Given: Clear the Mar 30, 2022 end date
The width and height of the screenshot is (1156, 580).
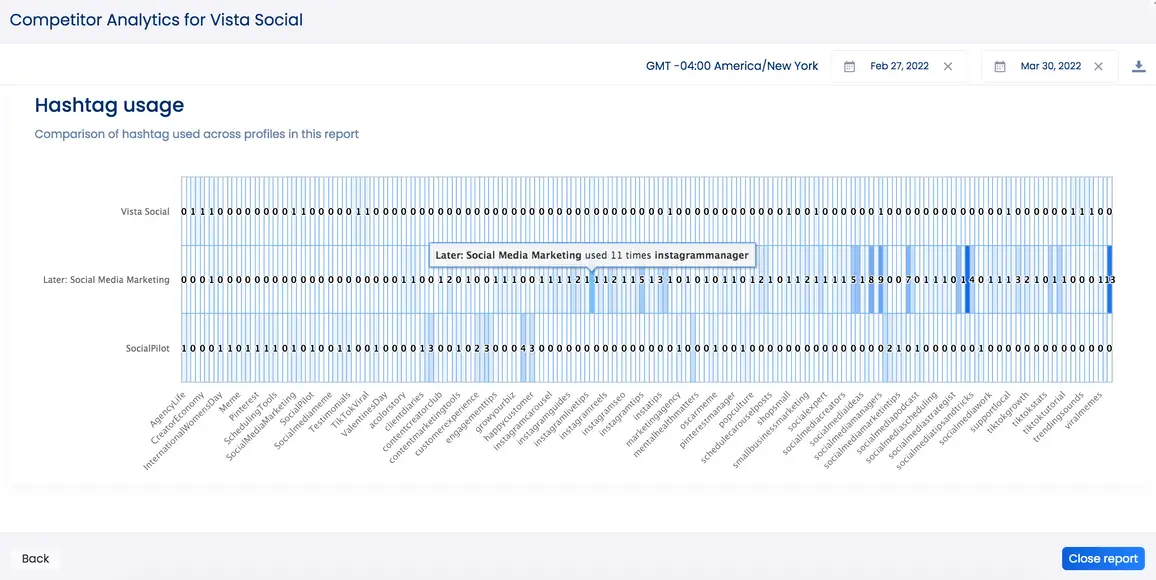Looking at the screenshot, I should pyautogui.click(x=1097, y=66).
